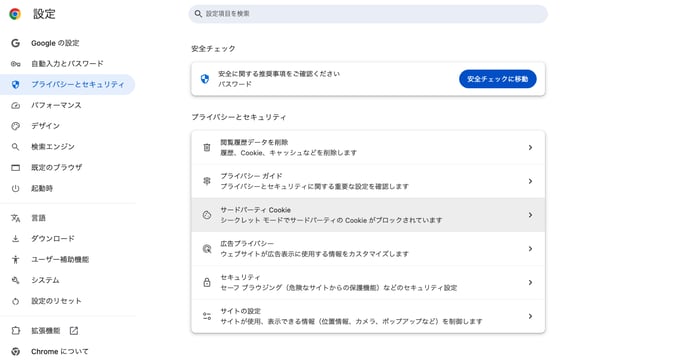This screenshot has width=688, height=364.
Task: Click the 設定 page title
Action: tap(44, 14)
